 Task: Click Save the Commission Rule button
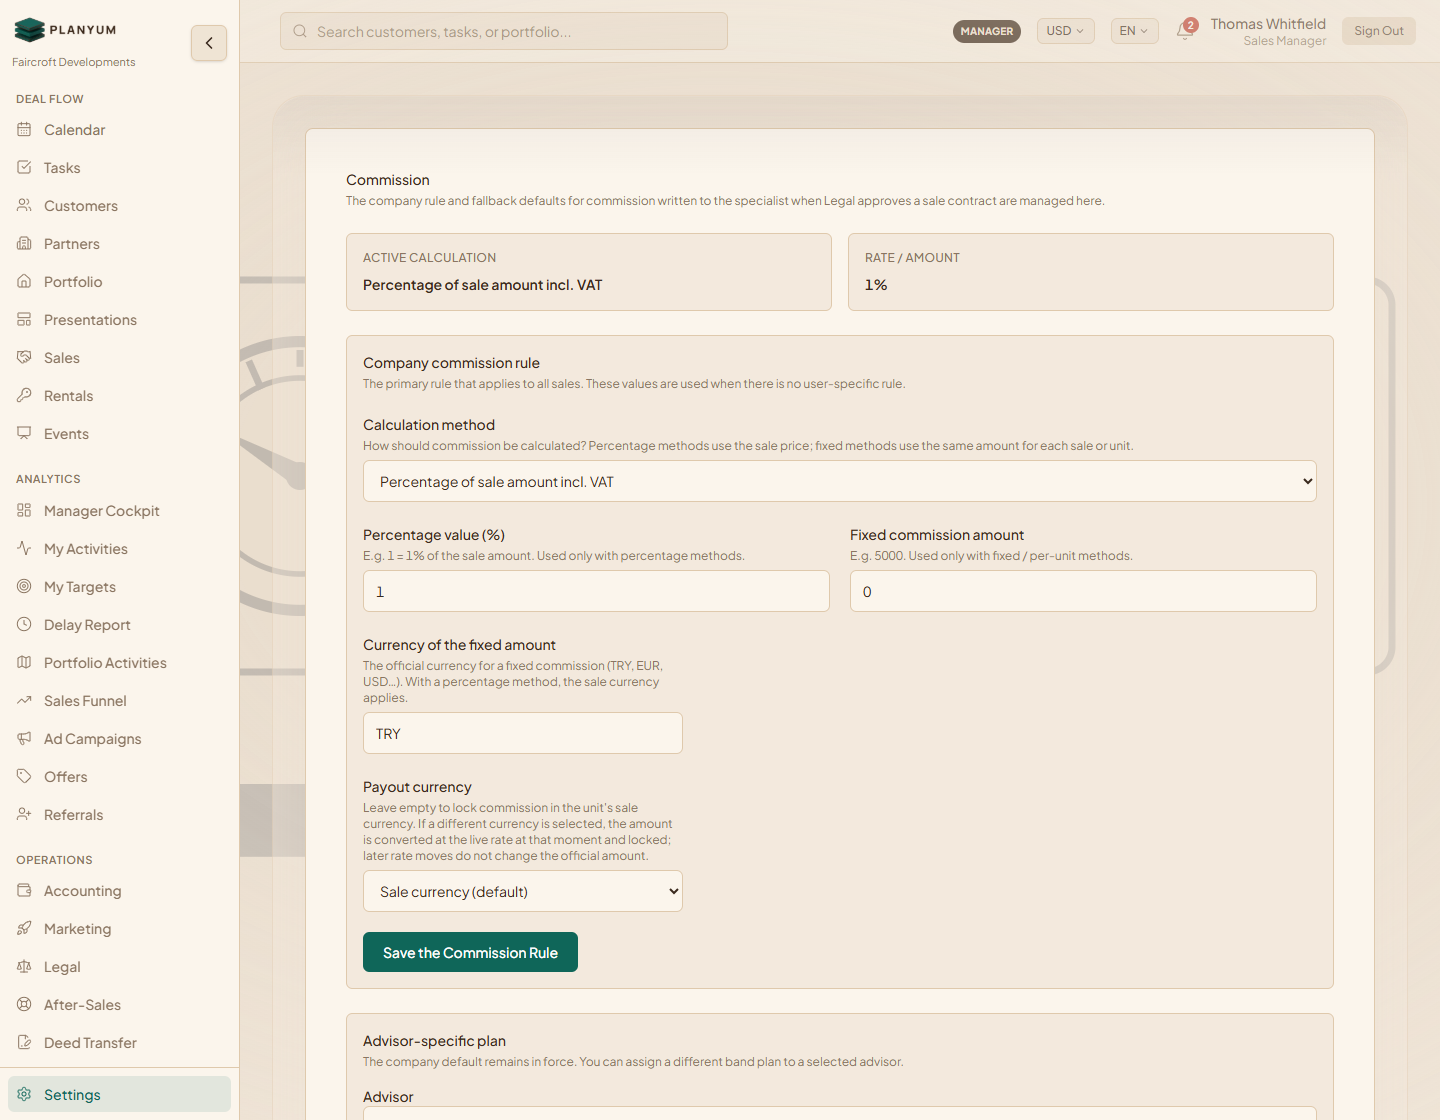click(x=470, y=952)
